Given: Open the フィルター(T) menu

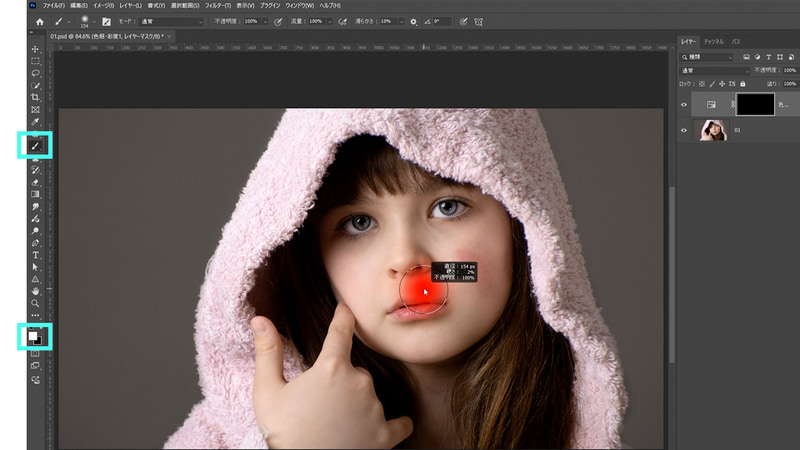Looking at the screenshot, I should (x=219, y=6).
